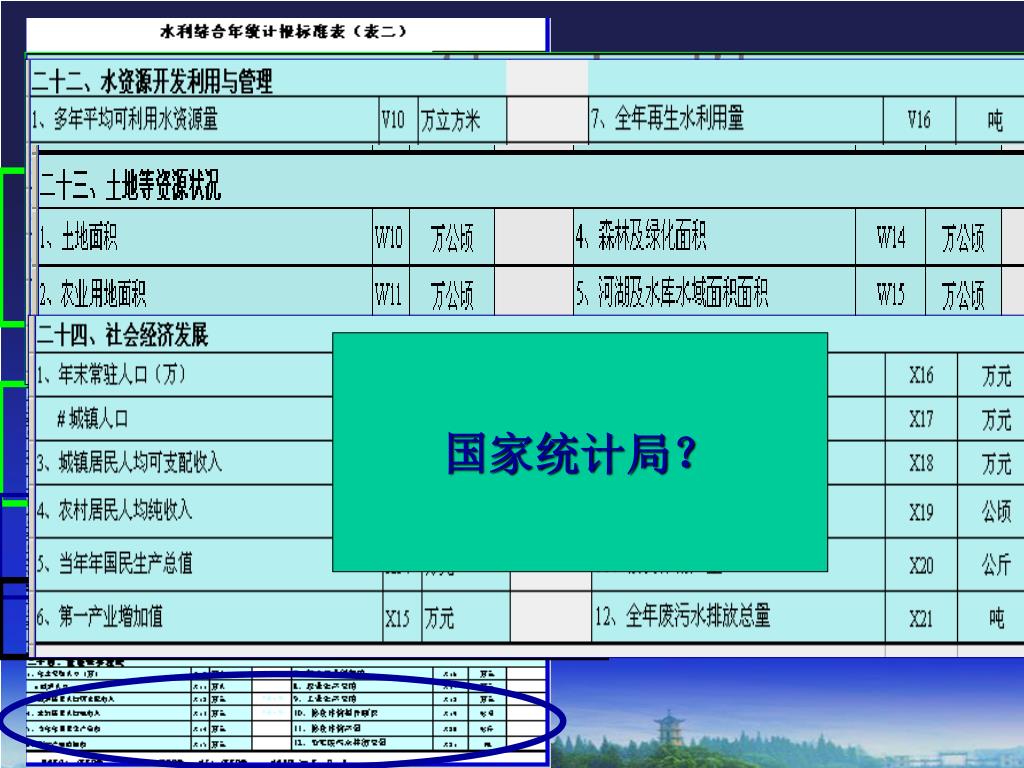Screen dimensions: 1024x768
Task: Click the code cell V10
Action: point(393,120)
